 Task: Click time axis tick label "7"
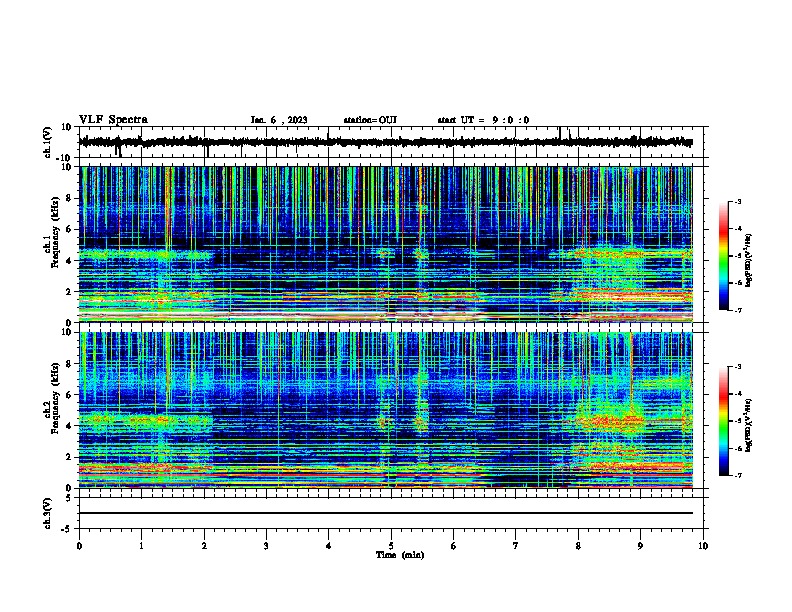coord(516,546)
